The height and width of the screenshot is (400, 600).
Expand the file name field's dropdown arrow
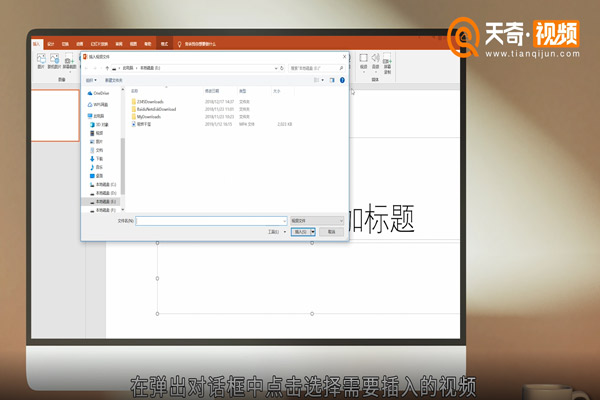click(x=284, y=221)
